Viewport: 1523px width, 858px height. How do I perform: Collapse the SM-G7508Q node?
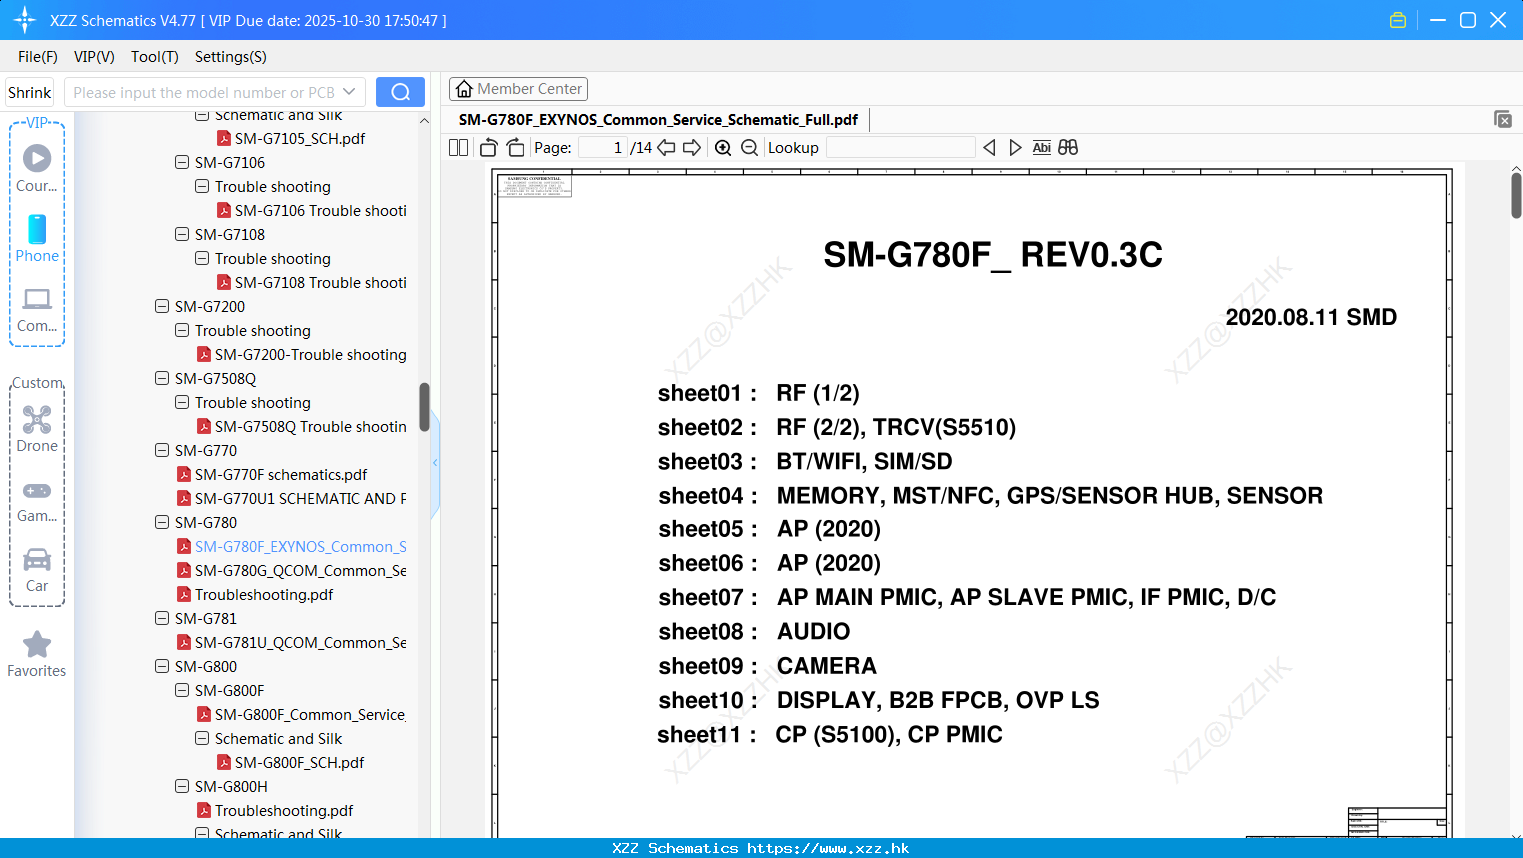tap(162, 378)
